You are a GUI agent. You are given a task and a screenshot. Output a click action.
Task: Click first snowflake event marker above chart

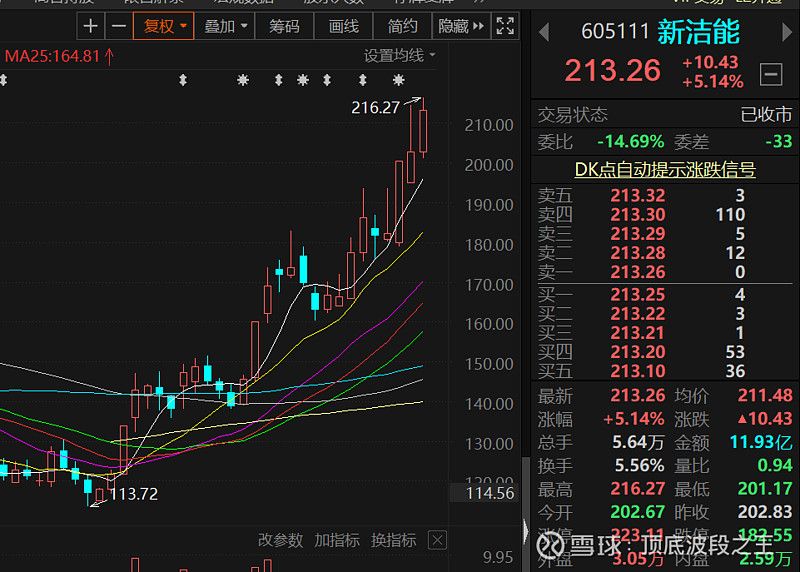point(243,80)
